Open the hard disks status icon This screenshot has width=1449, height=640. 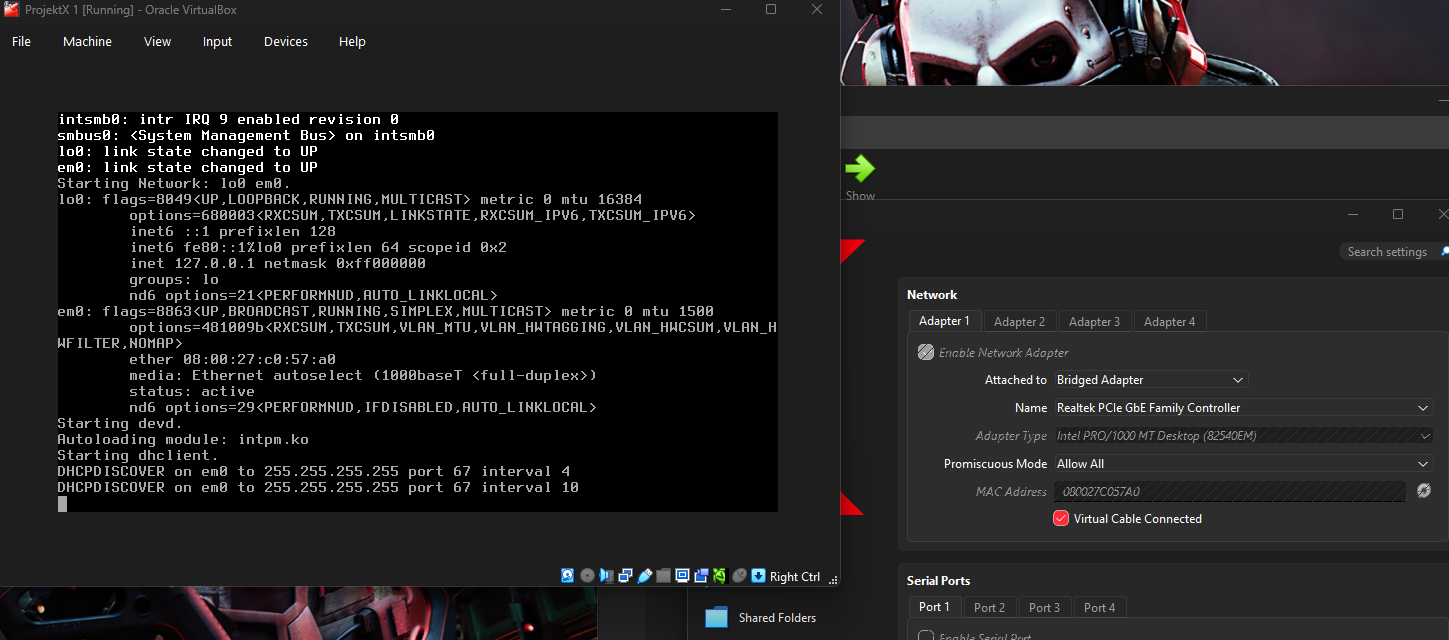point(567,575)
